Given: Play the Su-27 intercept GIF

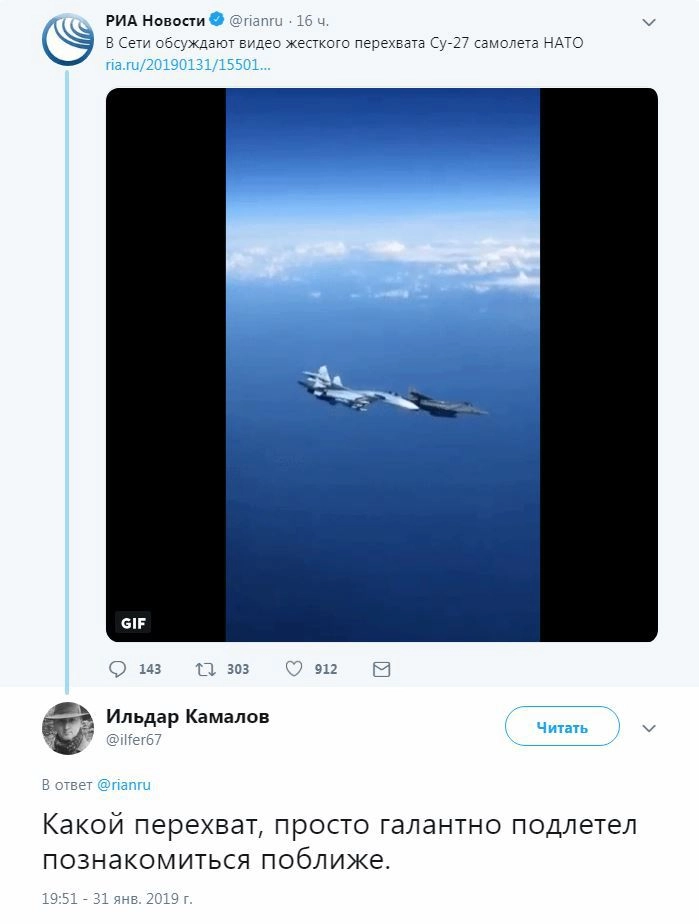Looking at the screenshot, I should tap(382, 365).
